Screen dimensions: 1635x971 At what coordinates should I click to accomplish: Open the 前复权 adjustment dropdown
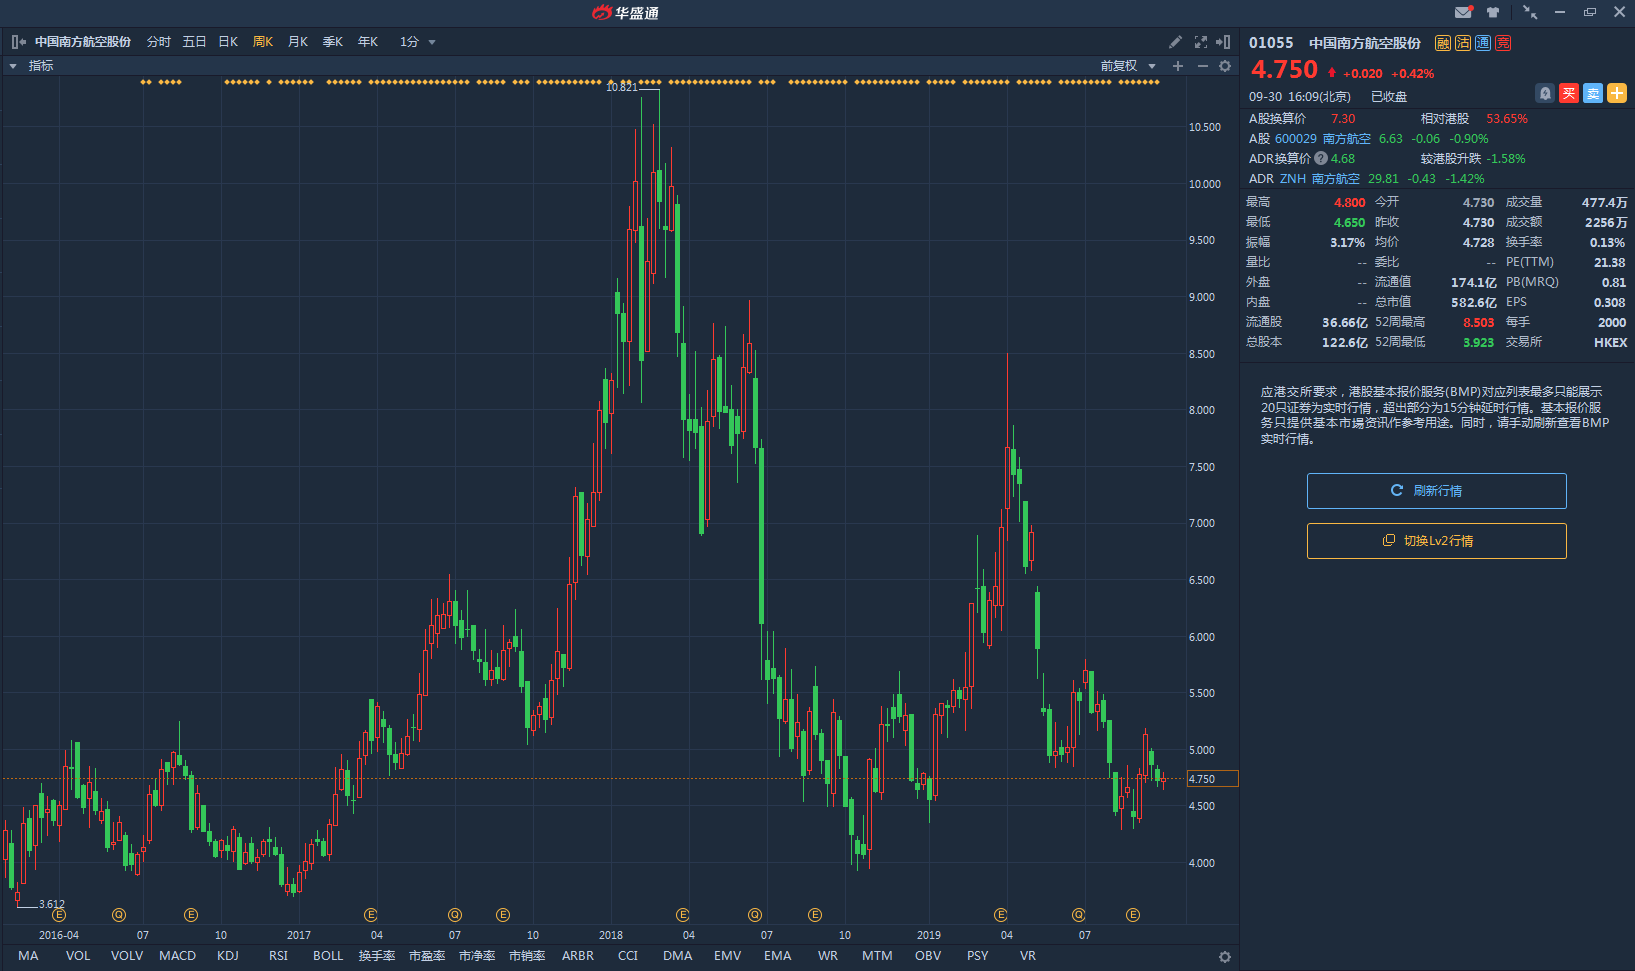pyautogui.click(x=1128, y=66)
